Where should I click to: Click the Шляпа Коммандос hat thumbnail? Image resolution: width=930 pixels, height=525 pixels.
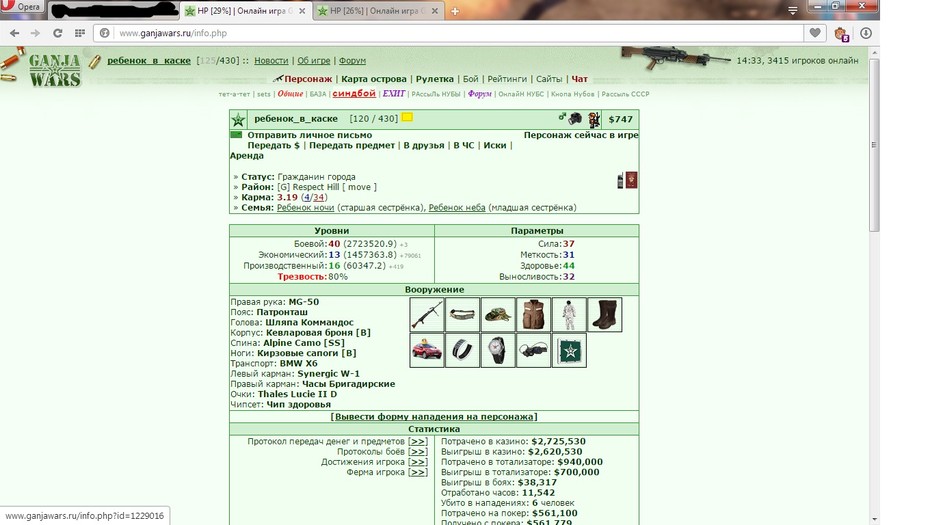498,314
